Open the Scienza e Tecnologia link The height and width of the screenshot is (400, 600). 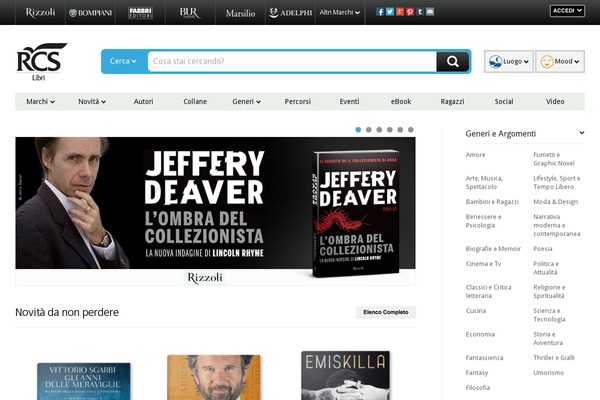click(549, 315)
